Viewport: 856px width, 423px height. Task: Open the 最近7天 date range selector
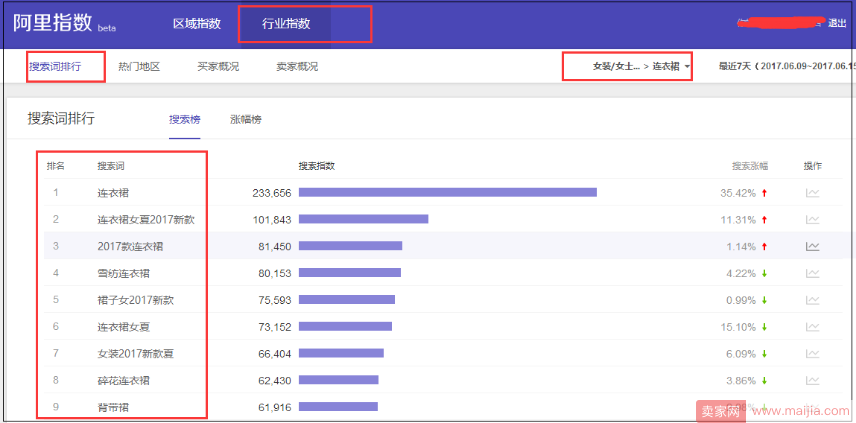coord(787,67)
